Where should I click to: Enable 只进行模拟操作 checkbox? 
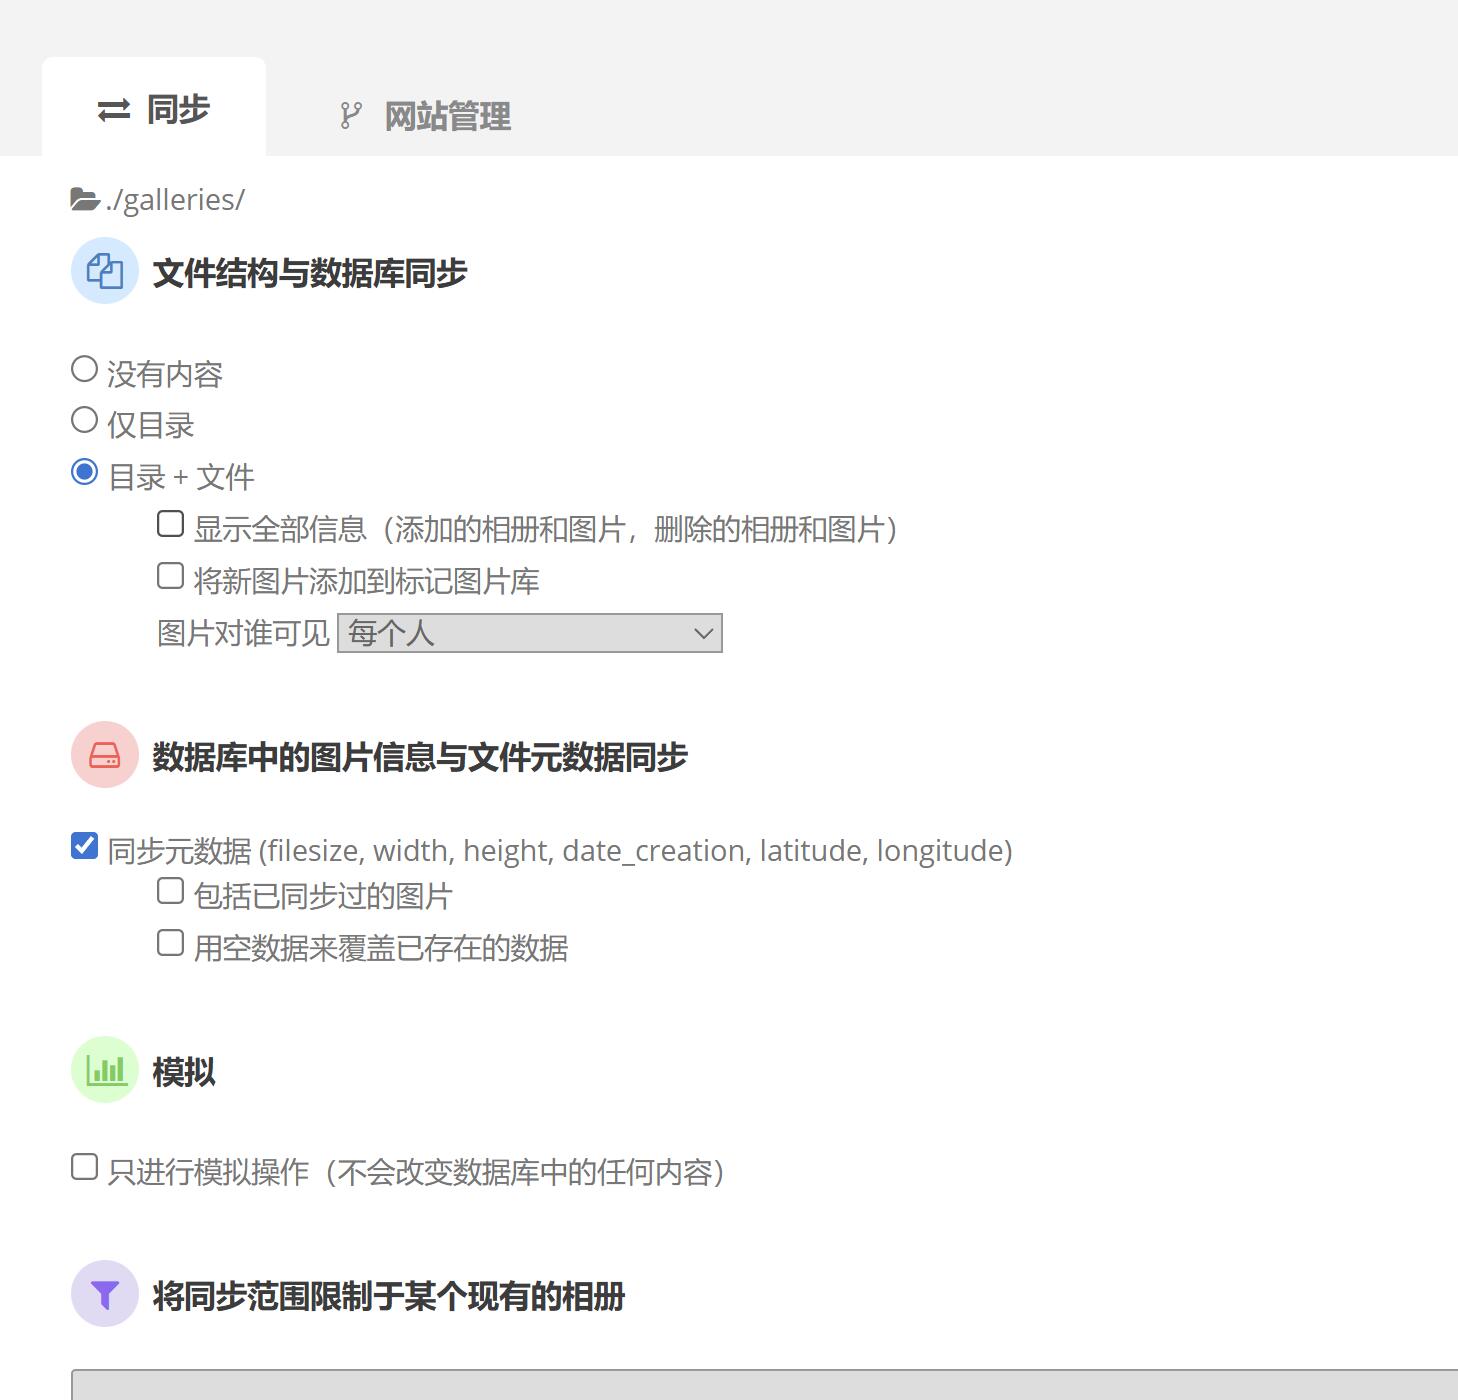coord(85,1167)
